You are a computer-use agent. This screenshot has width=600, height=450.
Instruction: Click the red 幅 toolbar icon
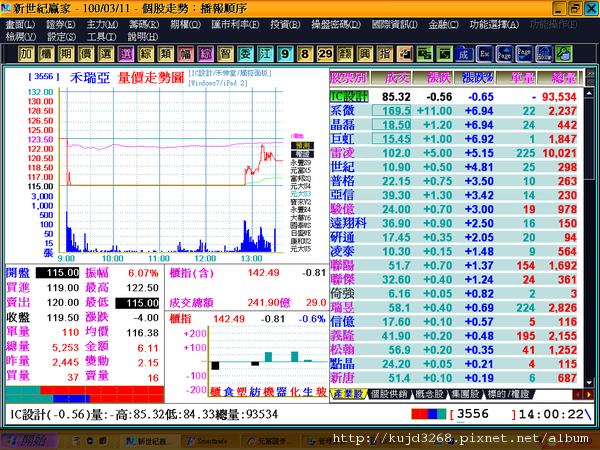click(x=185, y=54)
